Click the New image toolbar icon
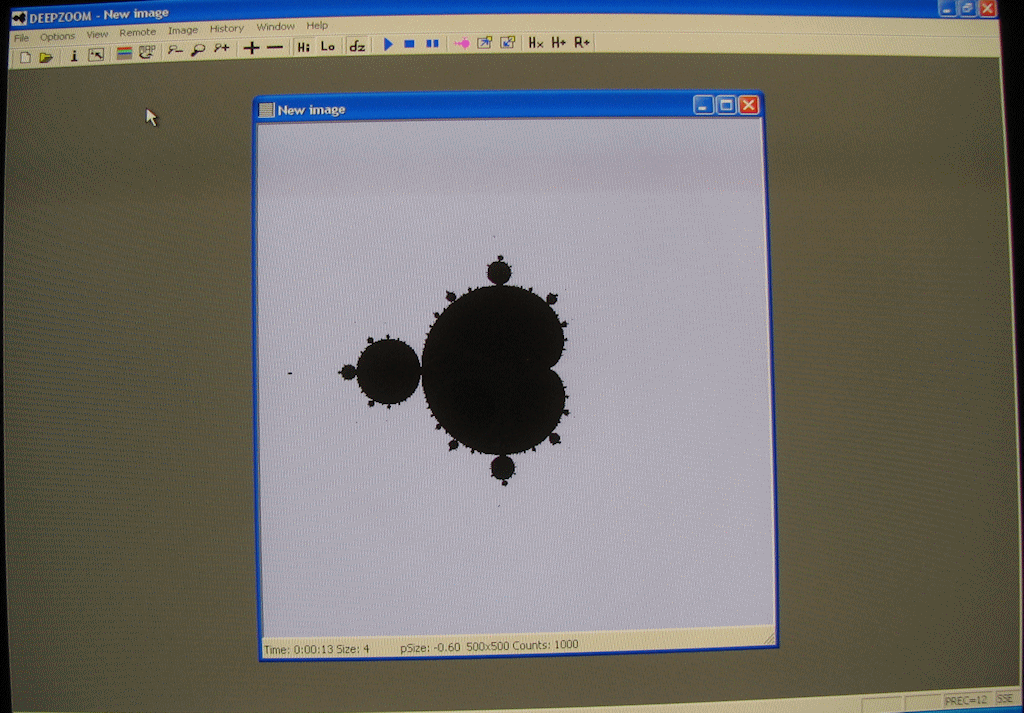Viewport: 1024px width, 713px height. (x=25, y=57)
